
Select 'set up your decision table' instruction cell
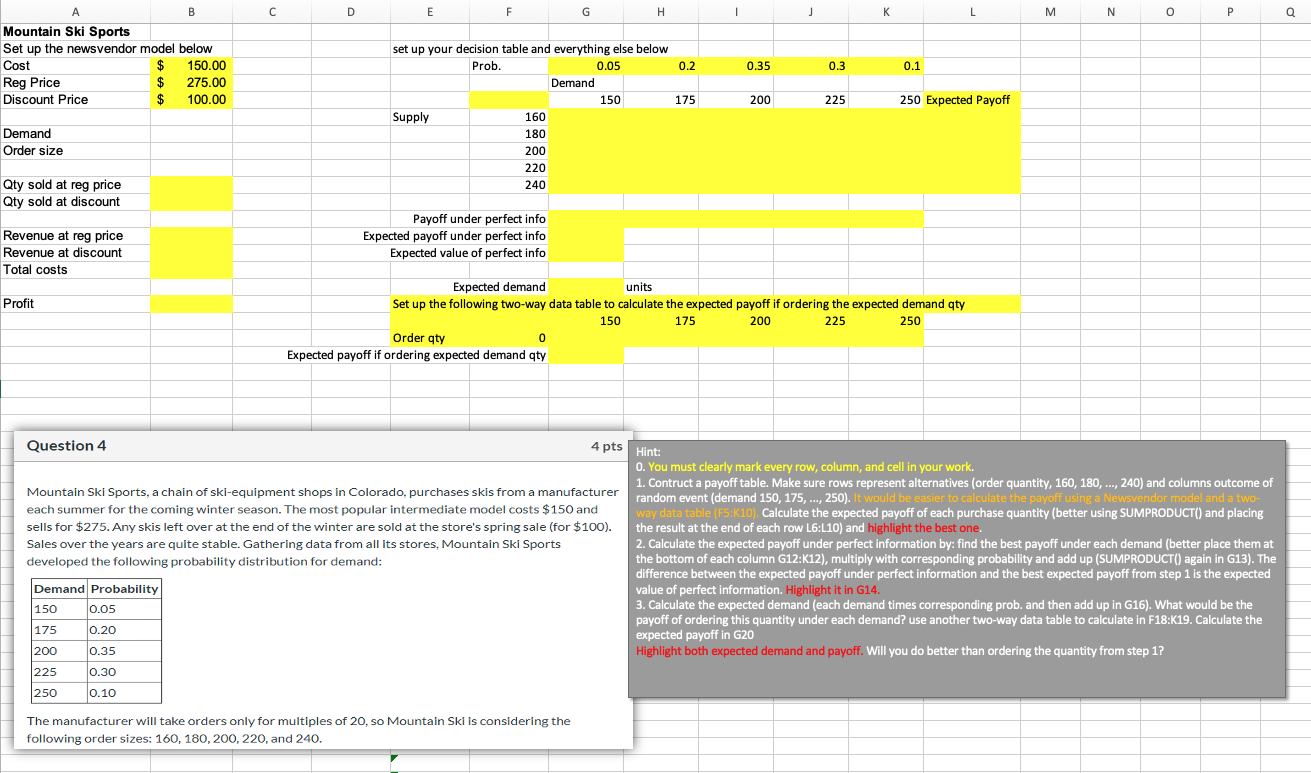(x=531, y=49)
